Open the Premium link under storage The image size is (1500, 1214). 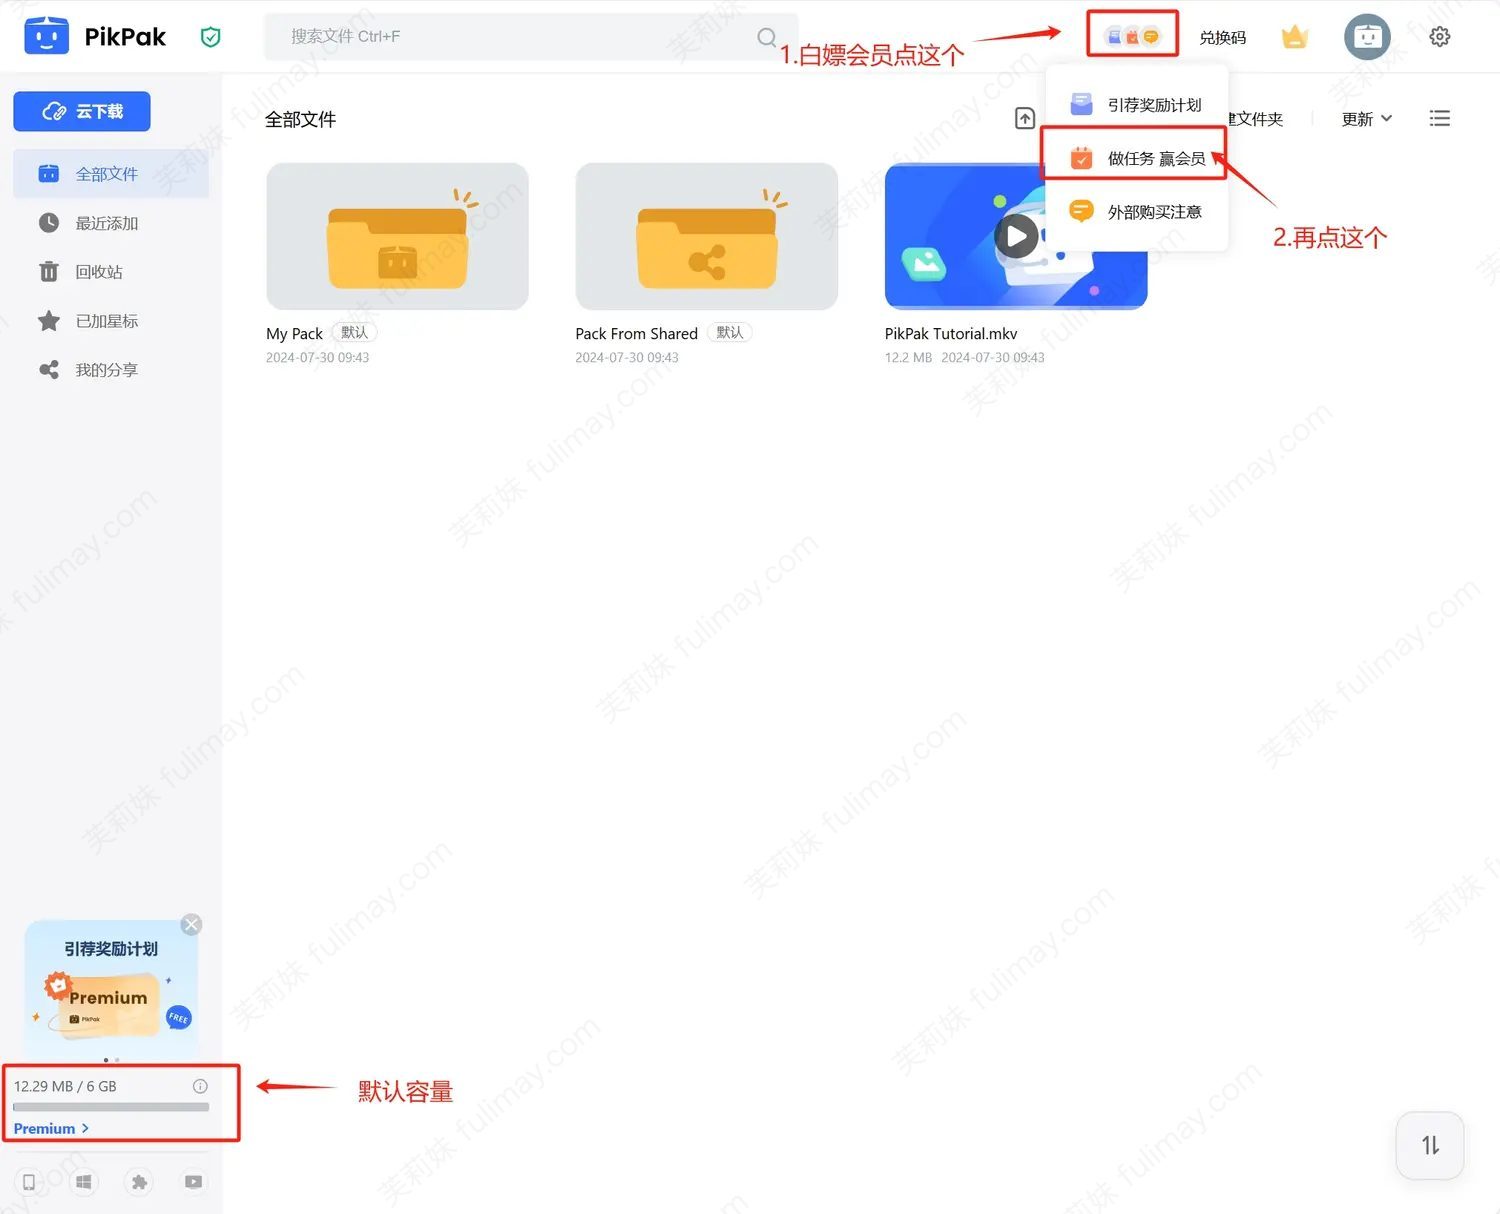click(51, 1128)
